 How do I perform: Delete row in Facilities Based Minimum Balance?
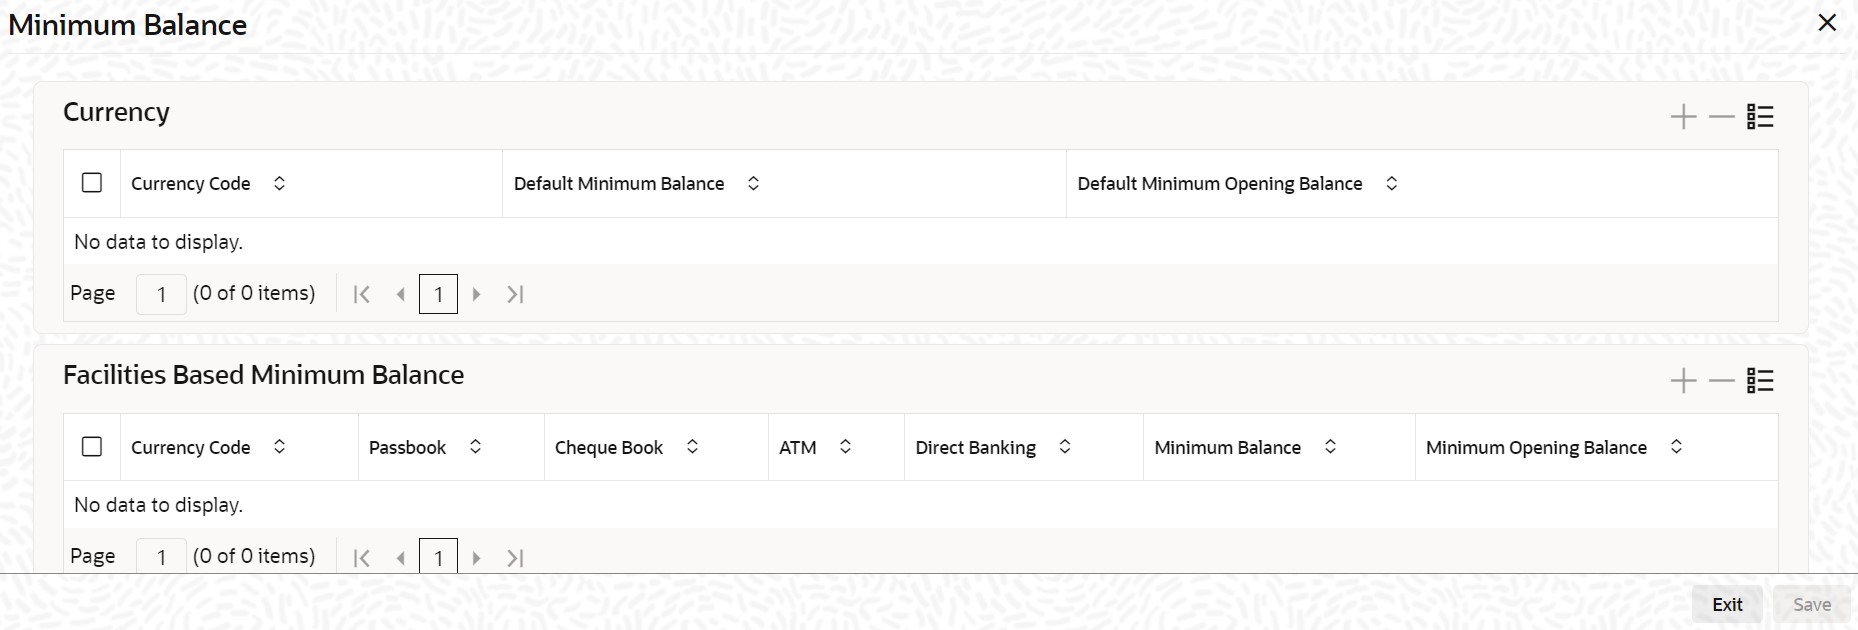1721,381
